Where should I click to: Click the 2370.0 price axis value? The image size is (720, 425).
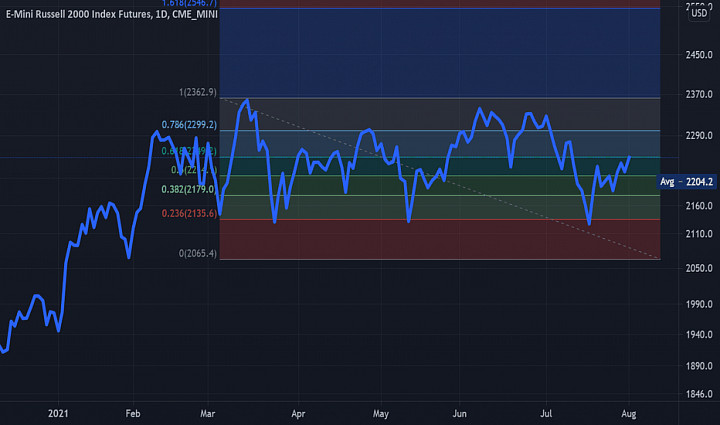(x=699, y=94)
